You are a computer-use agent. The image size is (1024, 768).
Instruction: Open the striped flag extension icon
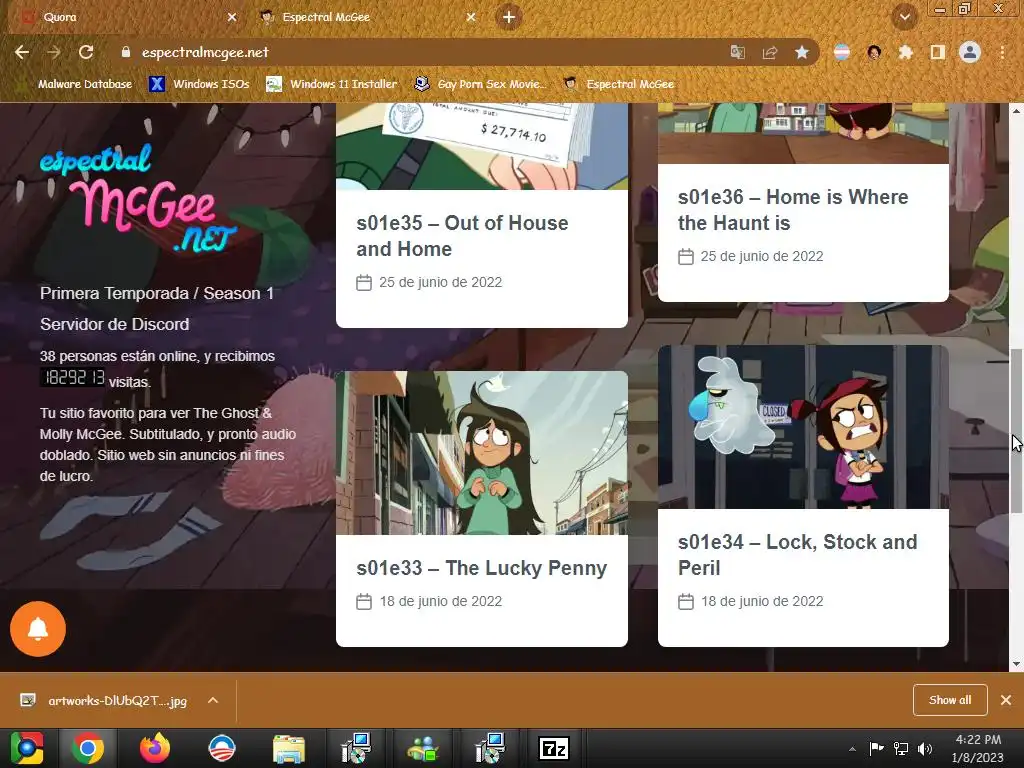coord(842,52)
